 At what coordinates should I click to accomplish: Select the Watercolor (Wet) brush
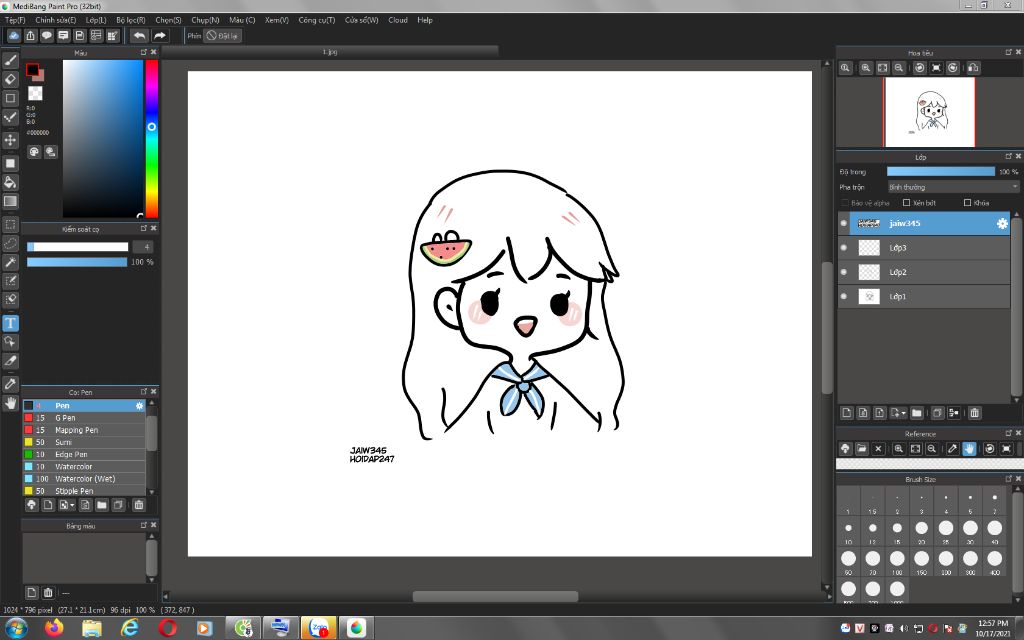pos(84,479)
